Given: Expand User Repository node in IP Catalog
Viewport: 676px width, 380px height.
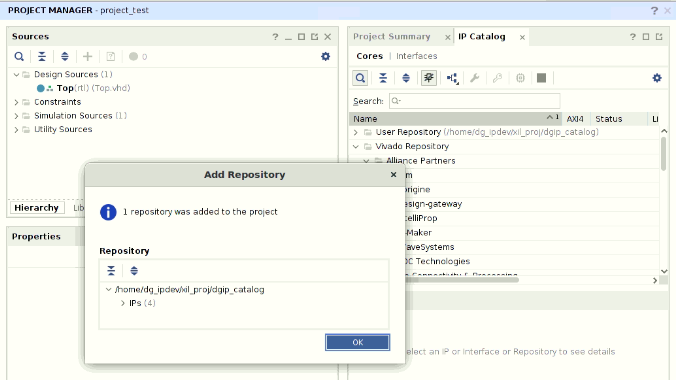Looking at the screenshot, I should (x=356, y=132).
